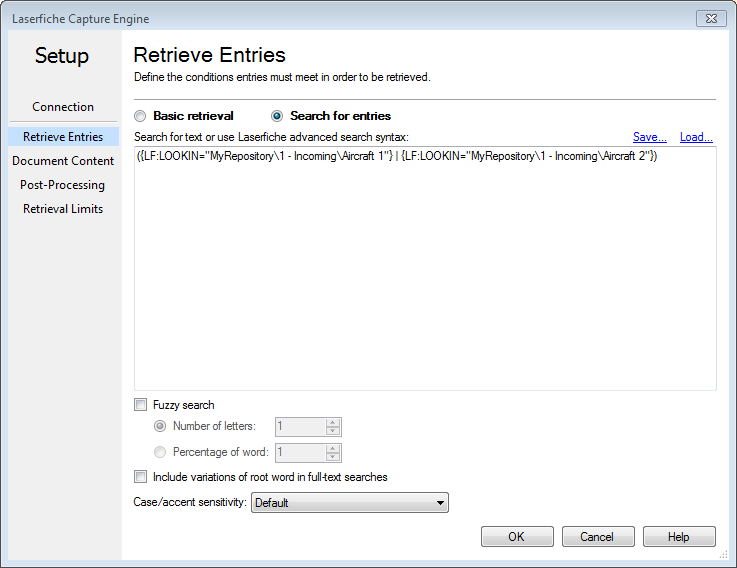Screen dimensions: 737x568
Task: Select the Retrieve Entries sidebar item
Action: (63, 137)
